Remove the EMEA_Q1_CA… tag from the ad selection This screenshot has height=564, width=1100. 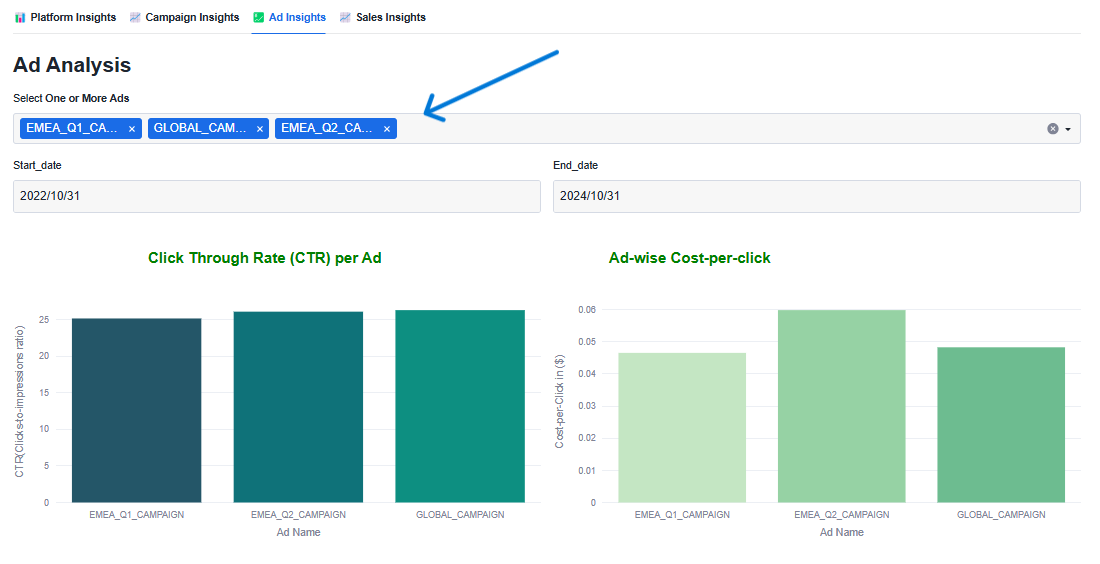[132, 129]
